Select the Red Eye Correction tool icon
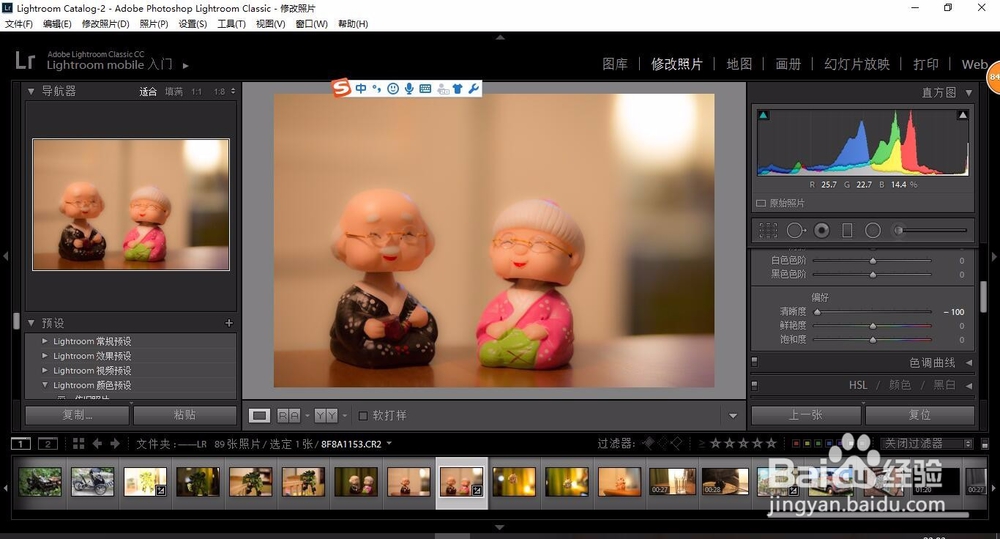Image resolution: width=1000 pixels, height=539 pixels. pyautogui.click(x=822, y=230)
